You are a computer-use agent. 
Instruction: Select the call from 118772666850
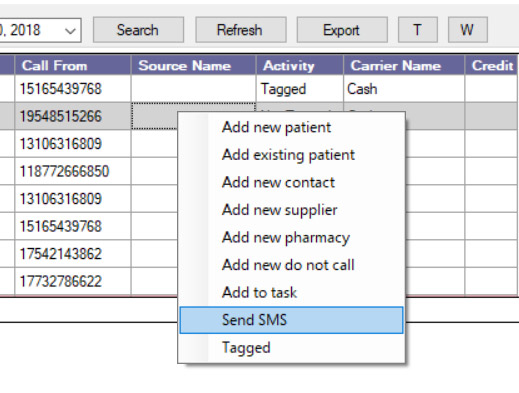[64, 171]
